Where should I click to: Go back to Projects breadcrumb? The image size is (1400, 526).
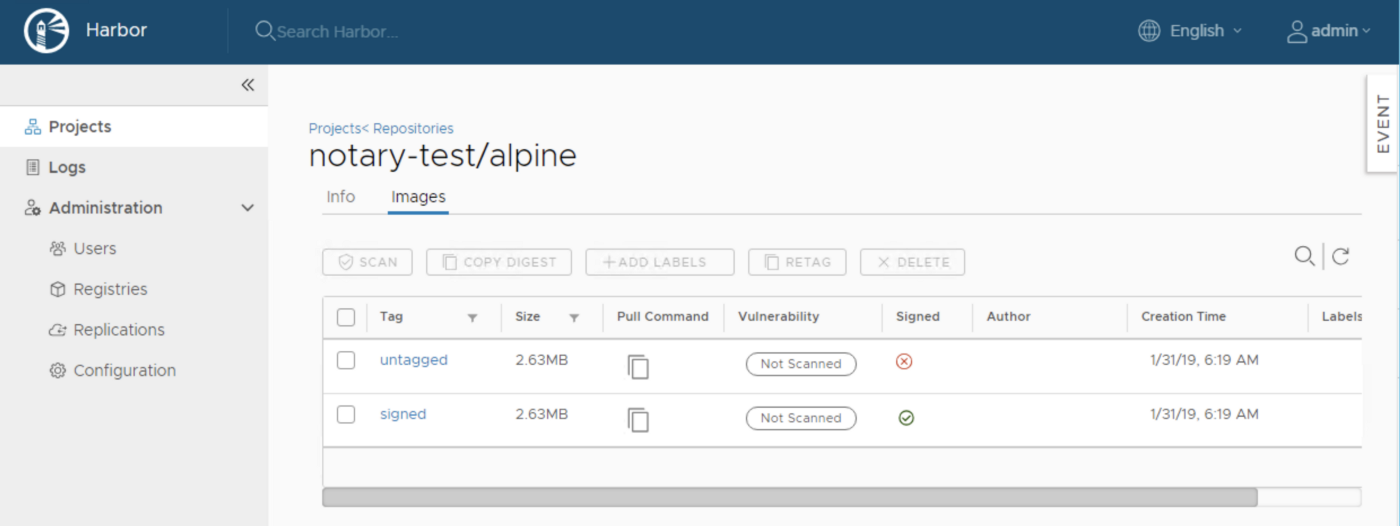click(x=334, y=128)
